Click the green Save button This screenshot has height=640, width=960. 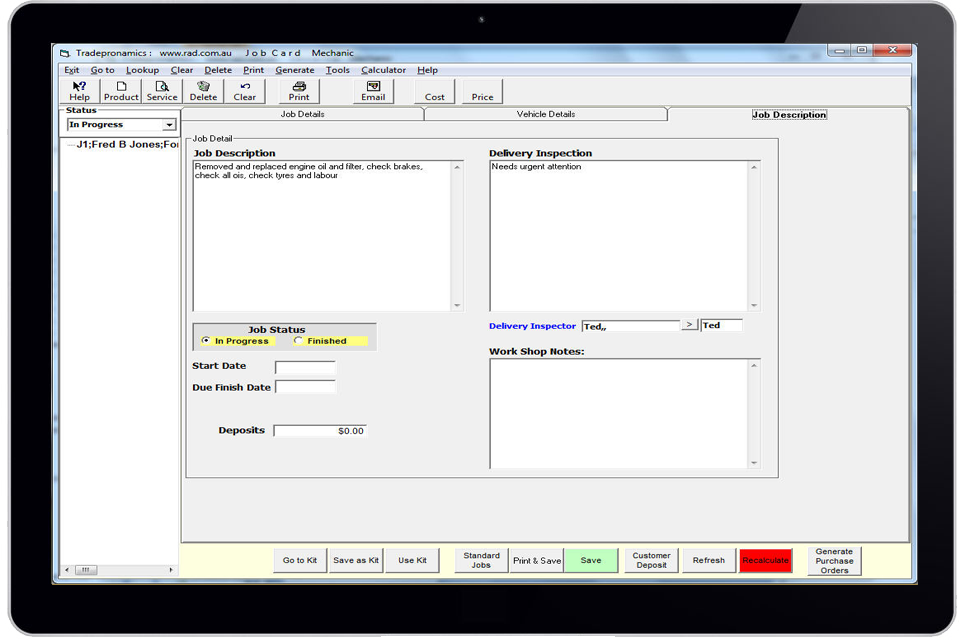[x=591, y=560]
